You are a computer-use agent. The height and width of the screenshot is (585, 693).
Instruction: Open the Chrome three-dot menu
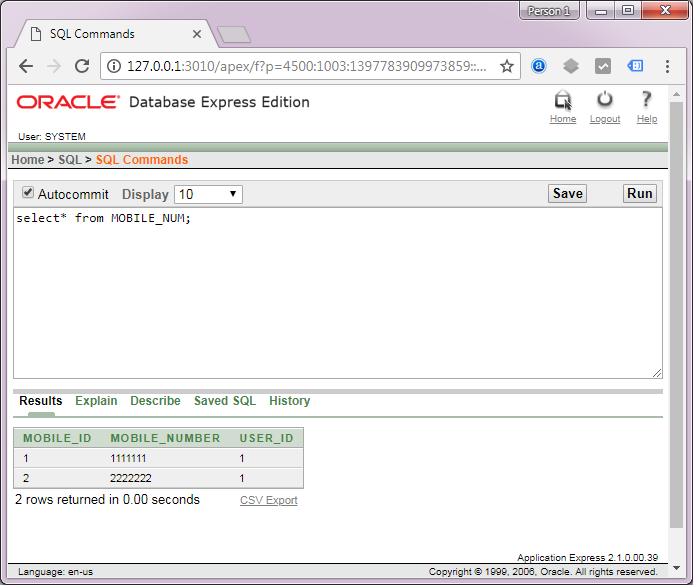(x=667, y=66)
